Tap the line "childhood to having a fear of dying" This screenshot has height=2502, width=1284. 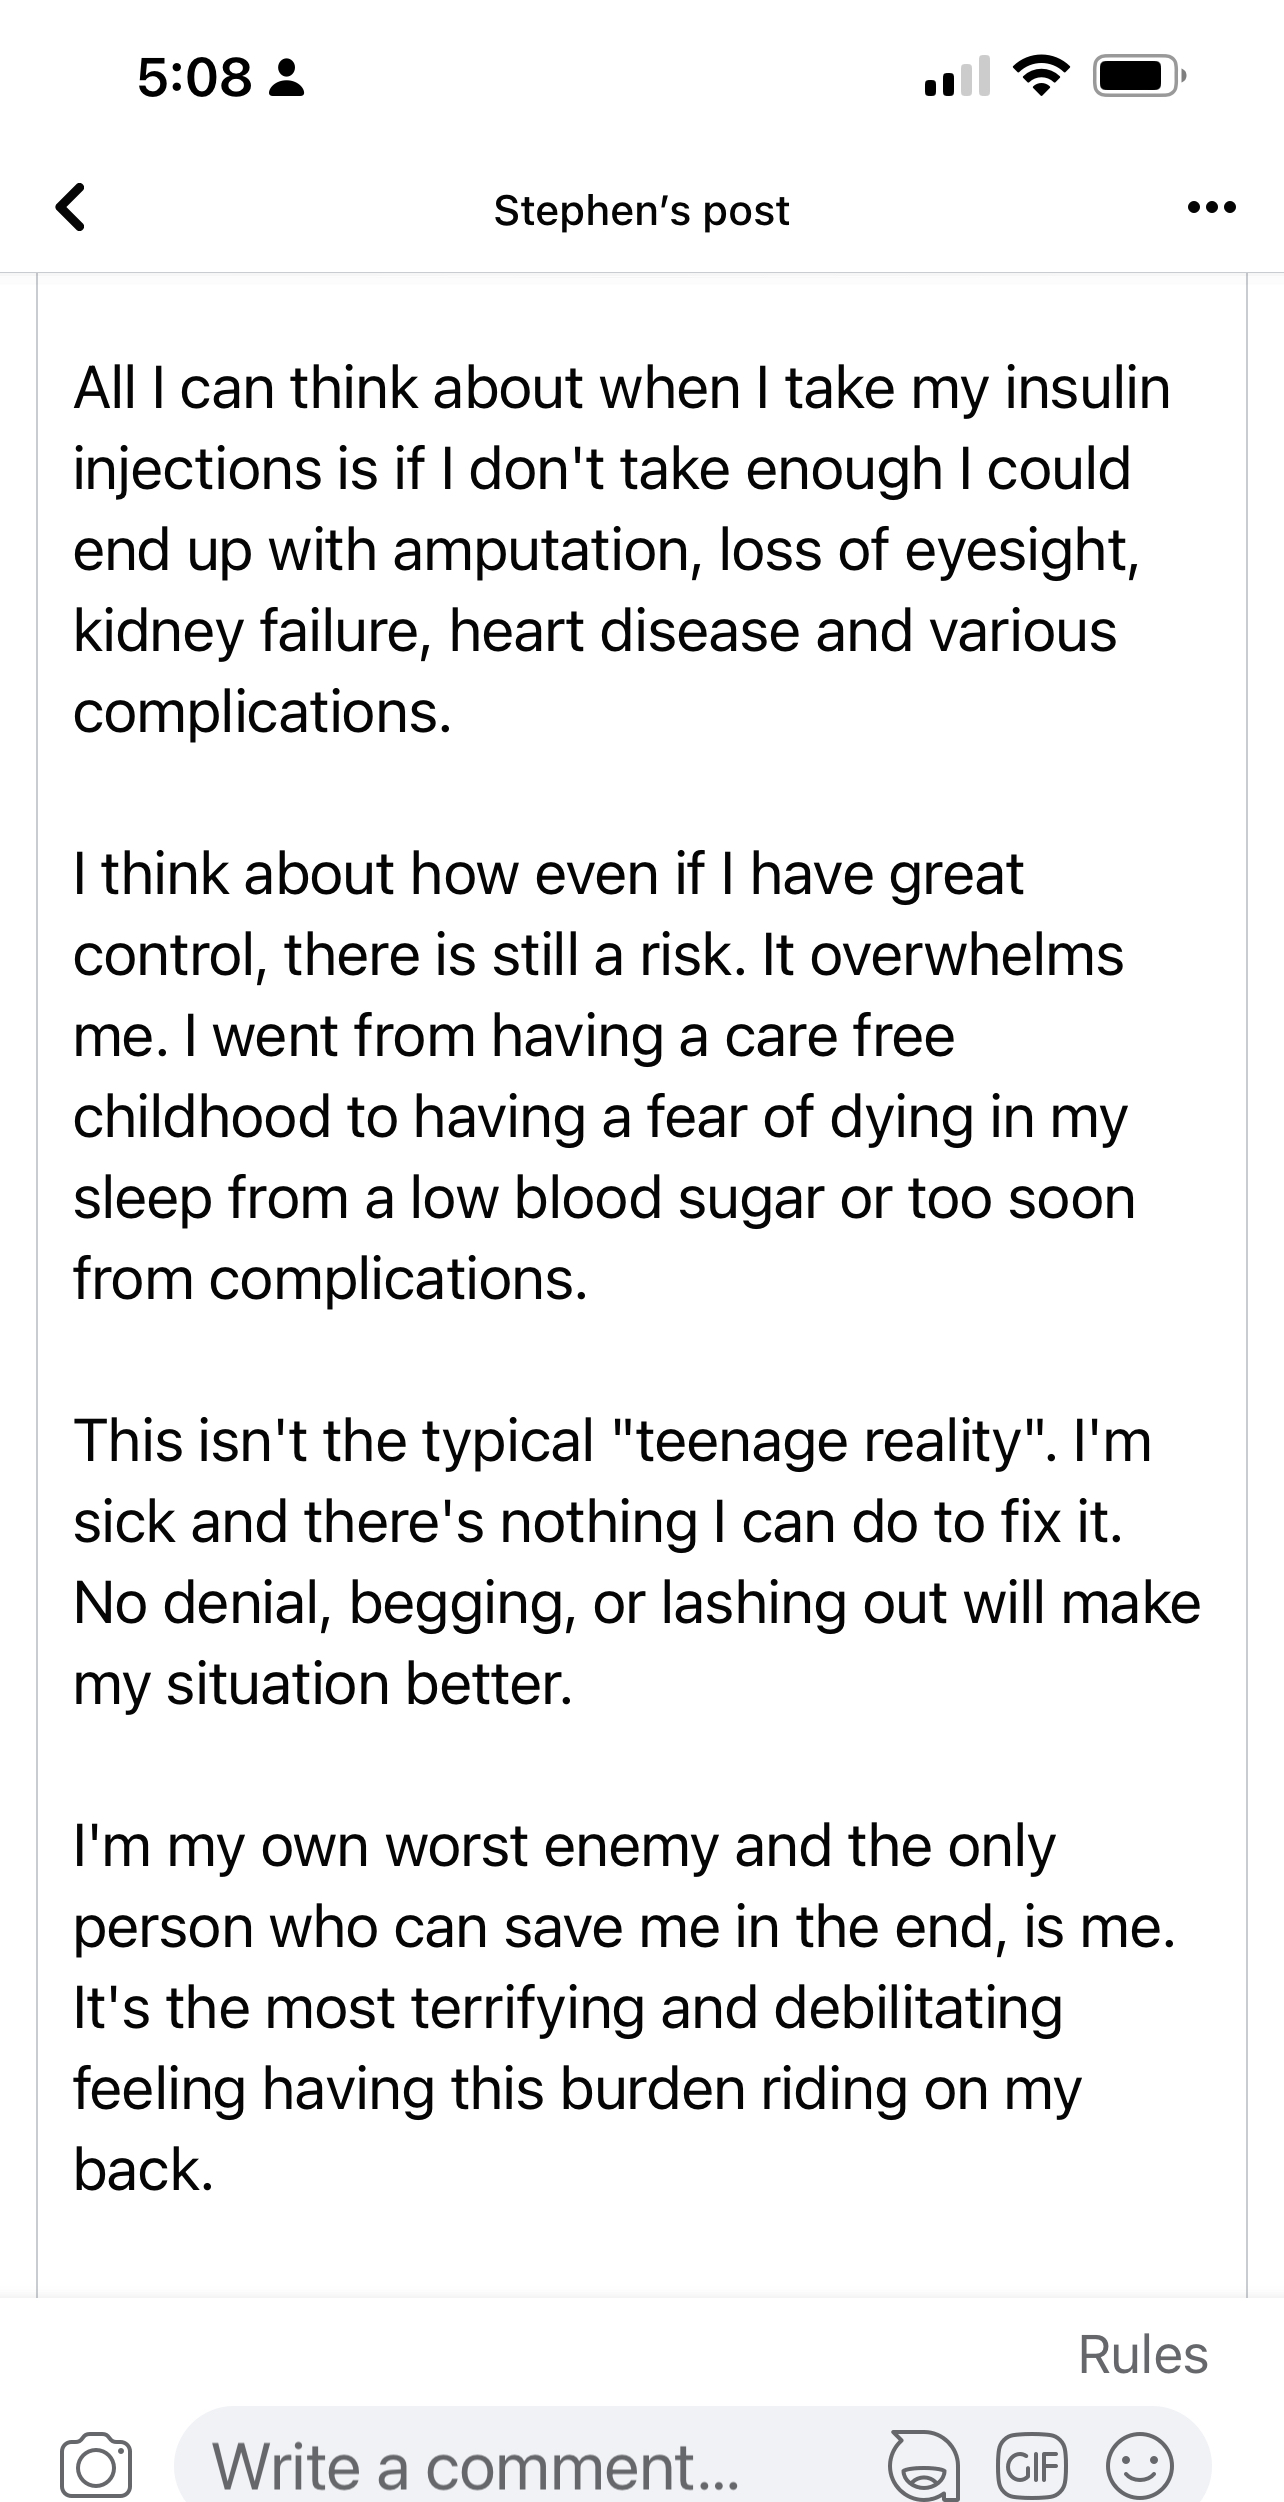[x=600, y=1117]
